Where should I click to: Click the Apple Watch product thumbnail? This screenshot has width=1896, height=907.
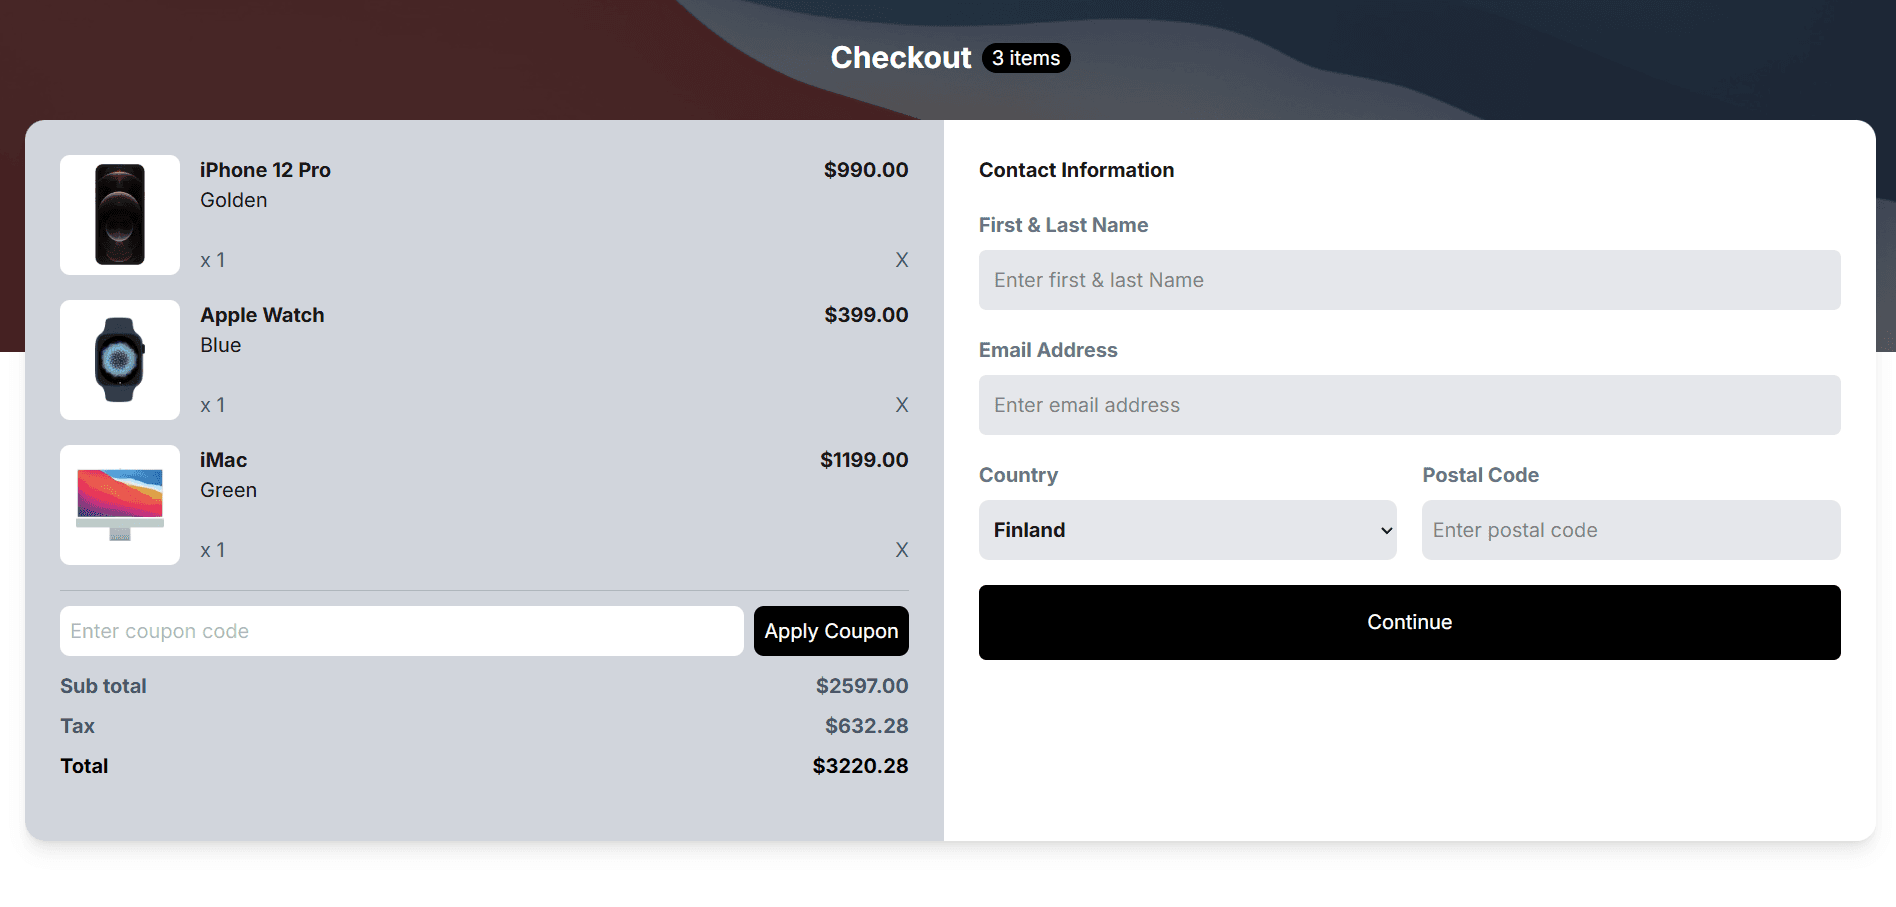(x=119, y=359)
